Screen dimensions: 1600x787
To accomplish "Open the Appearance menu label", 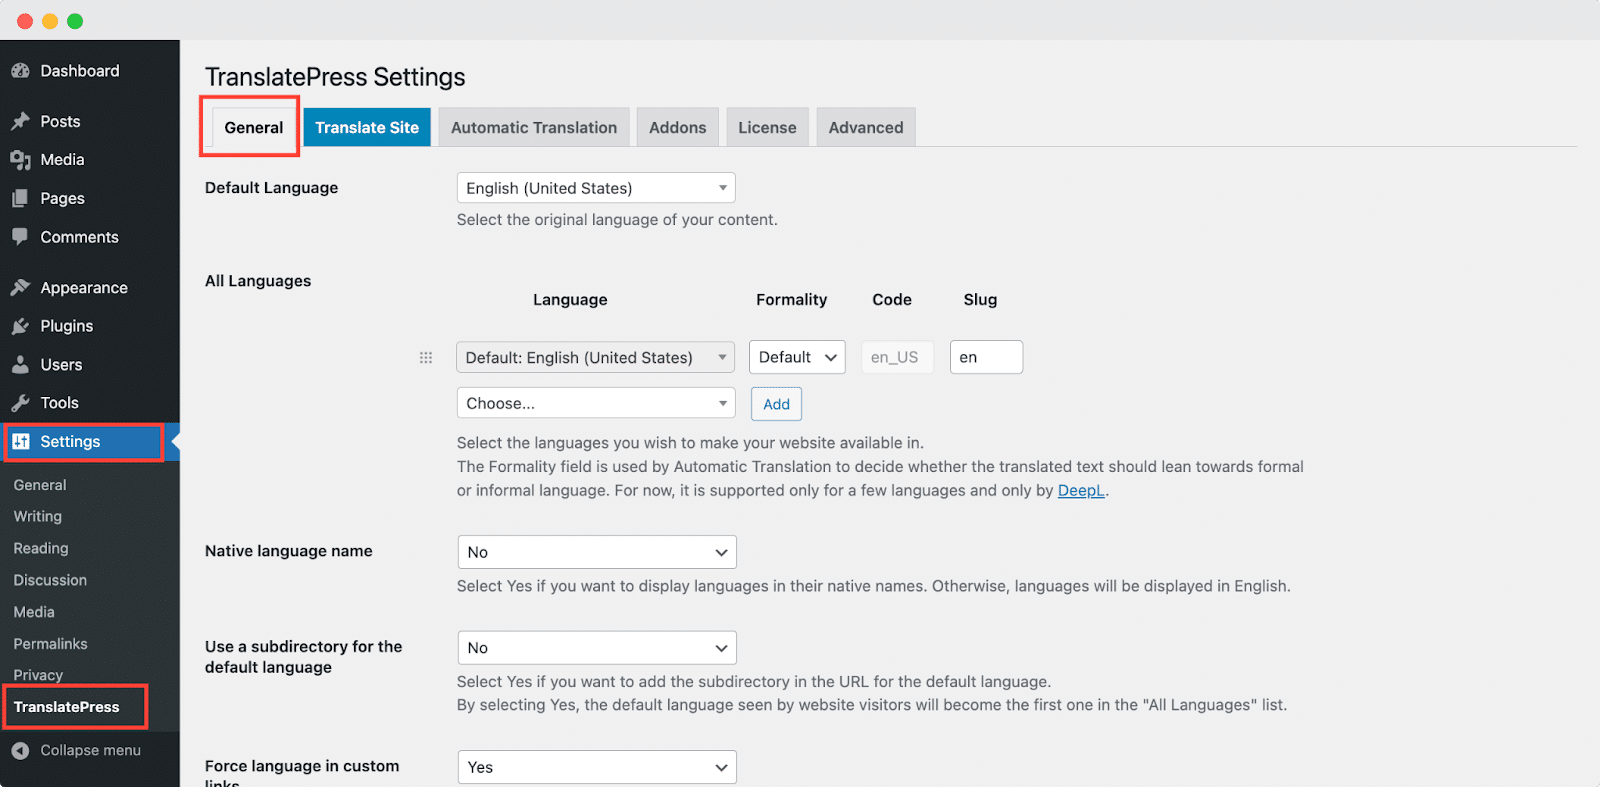I will [84, 288].
